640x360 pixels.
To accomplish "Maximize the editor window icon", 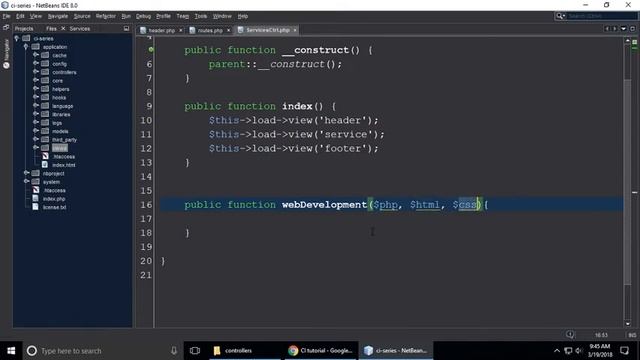I will 632,29.
